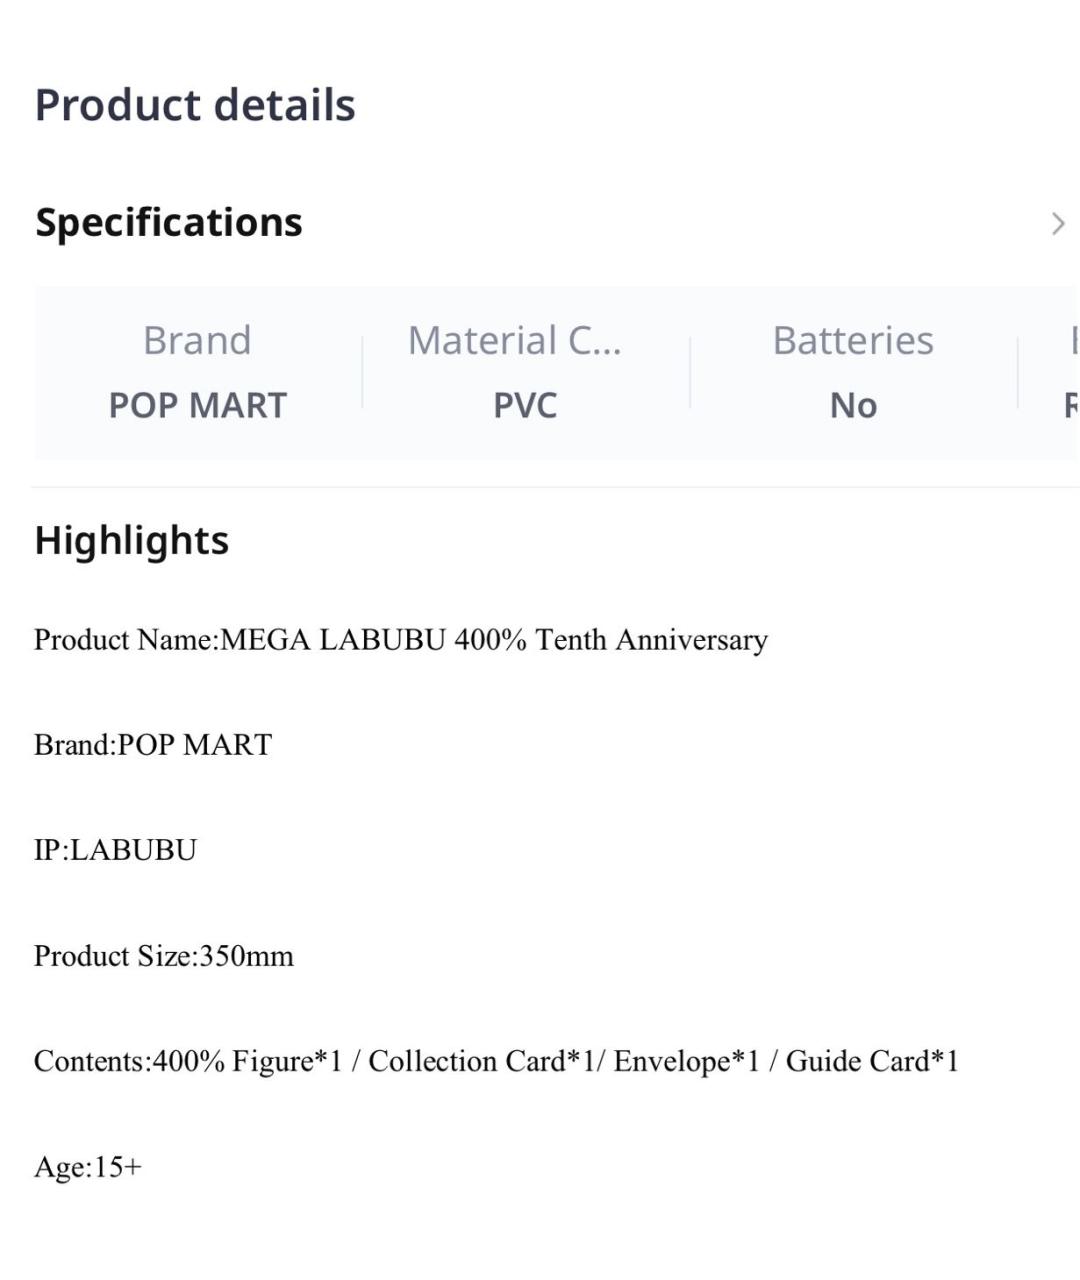Click the Tenth Anniversary text
This screenshot has width=1080, height=1280.
coord(652,640)
